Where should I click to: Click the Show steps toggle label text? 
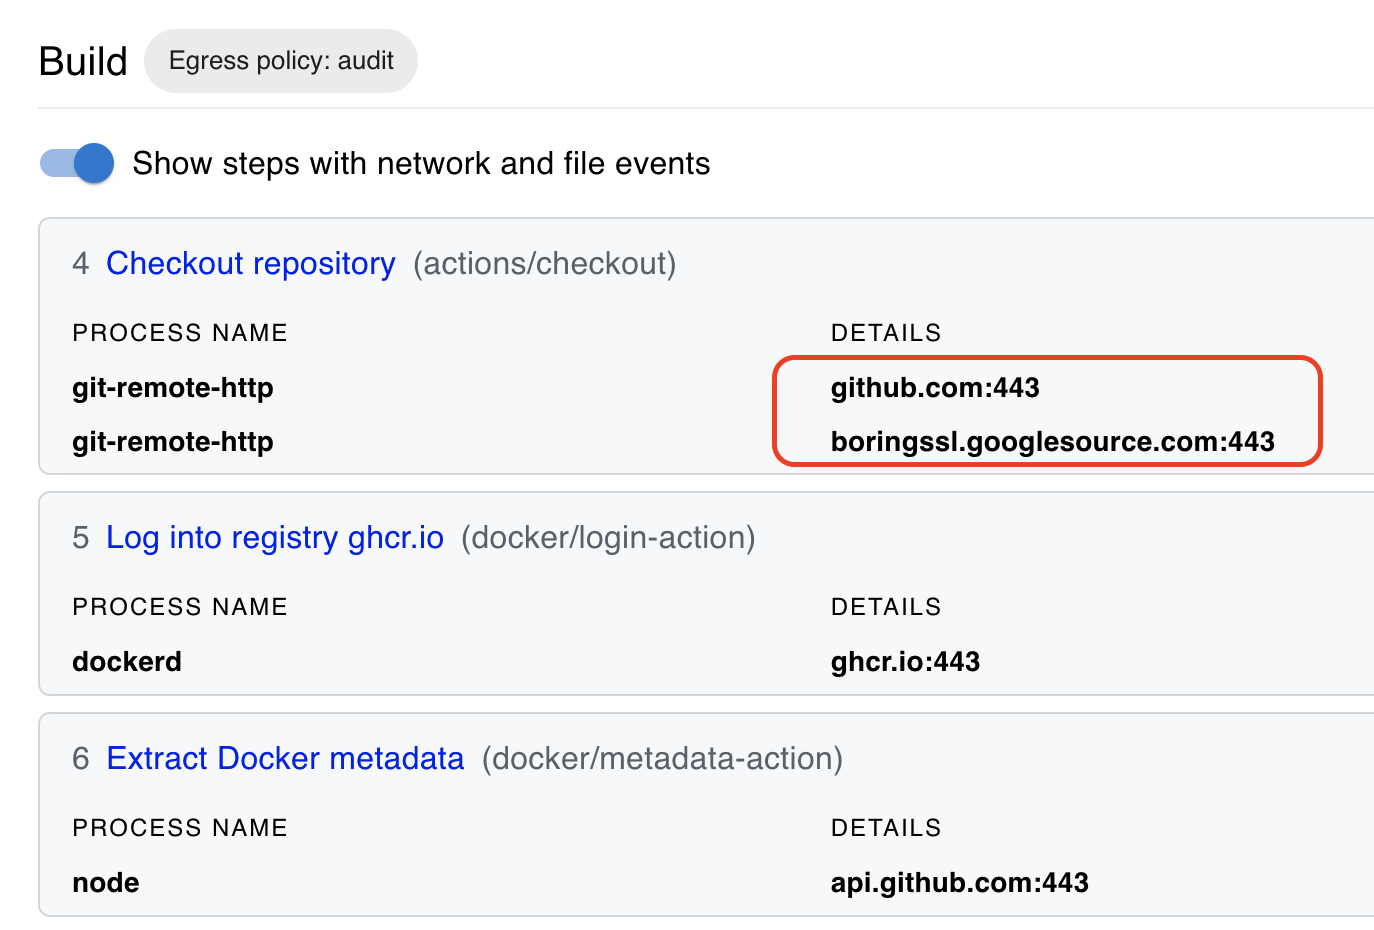[x=421, y=163]
